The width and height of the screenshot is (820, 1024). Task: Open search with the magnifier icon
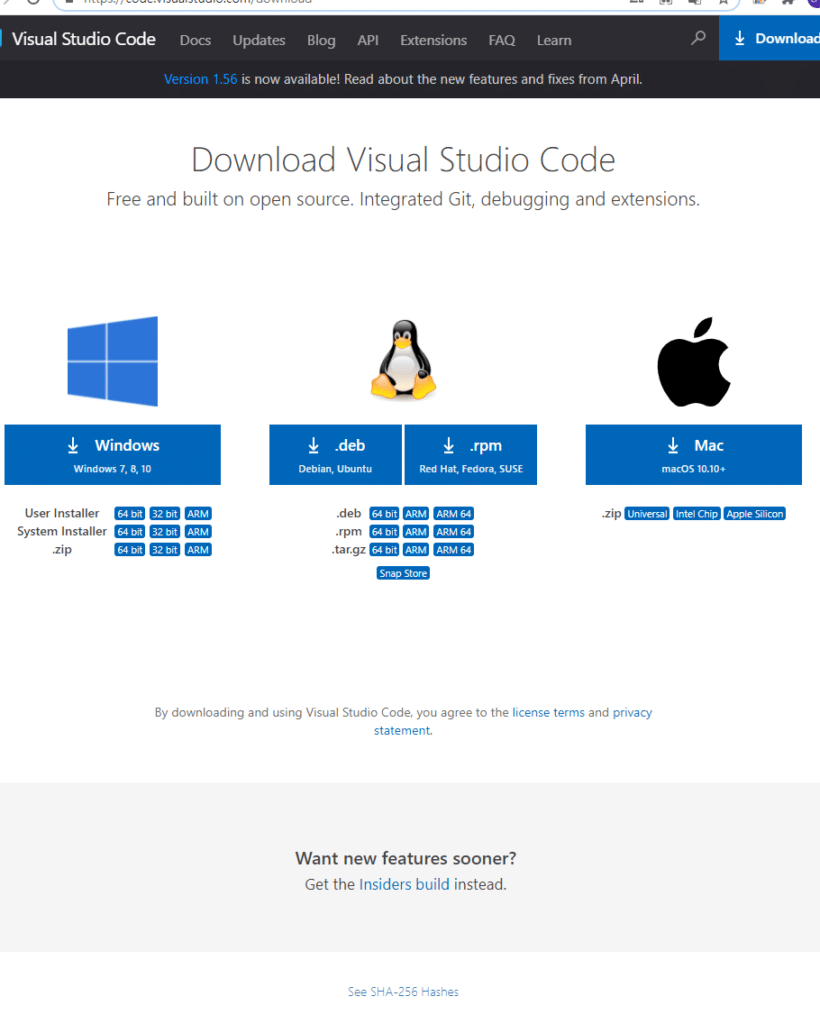(697, 39)
